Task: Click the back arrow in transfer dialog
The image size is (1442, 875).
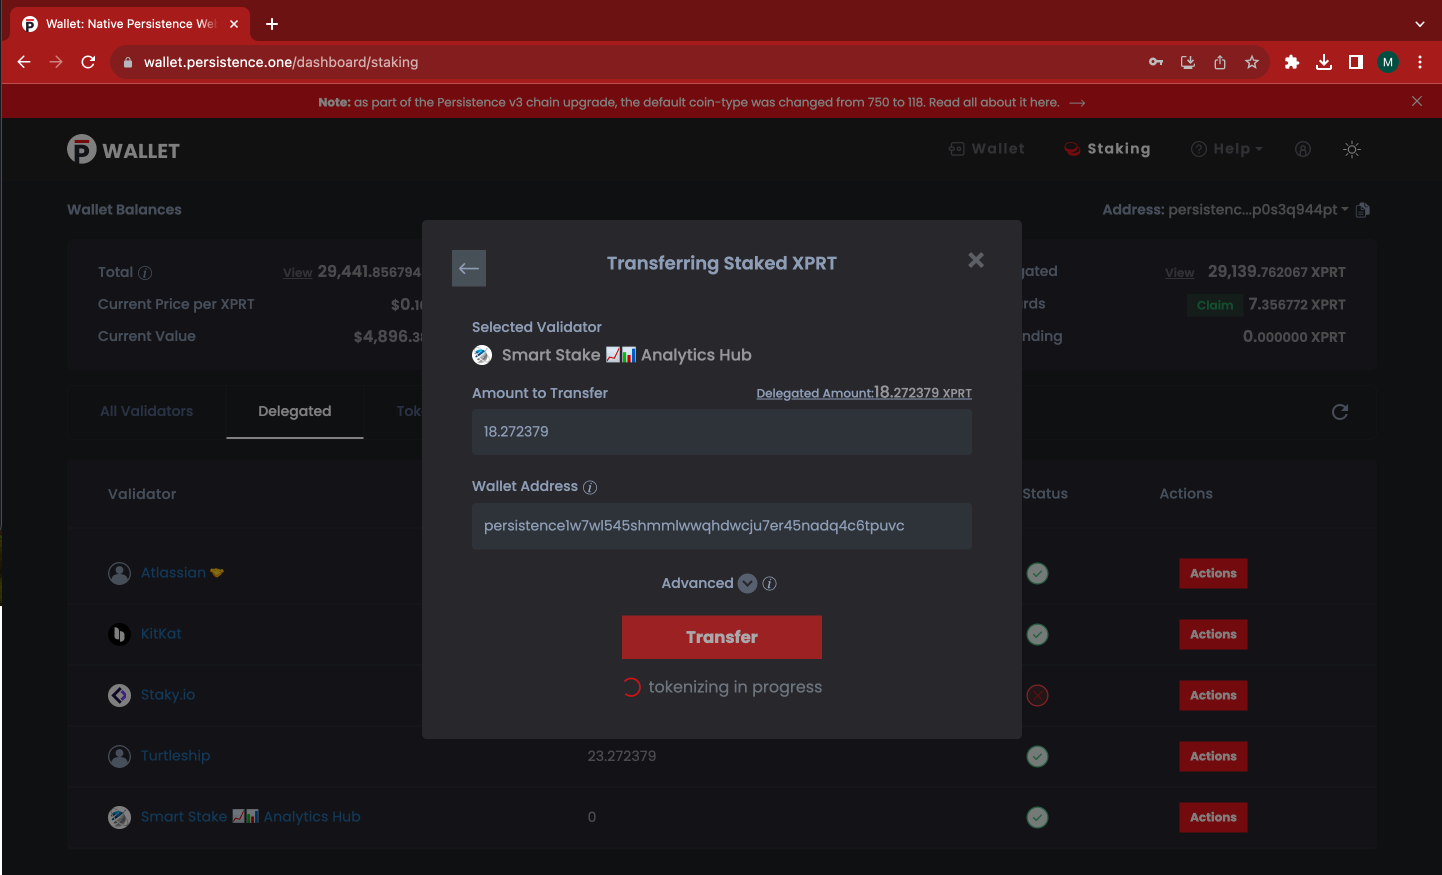Action: click(469, 268)
